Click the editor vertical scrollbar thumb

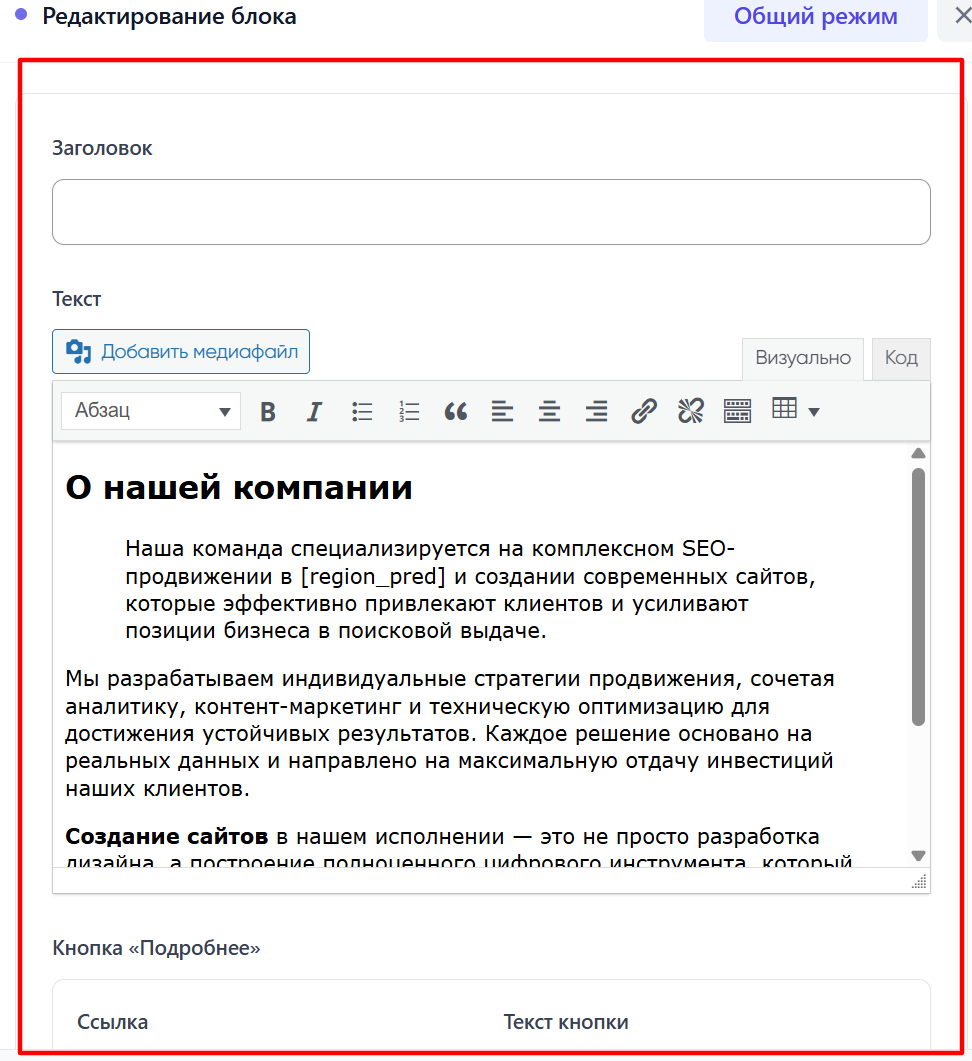pos(918,596)
